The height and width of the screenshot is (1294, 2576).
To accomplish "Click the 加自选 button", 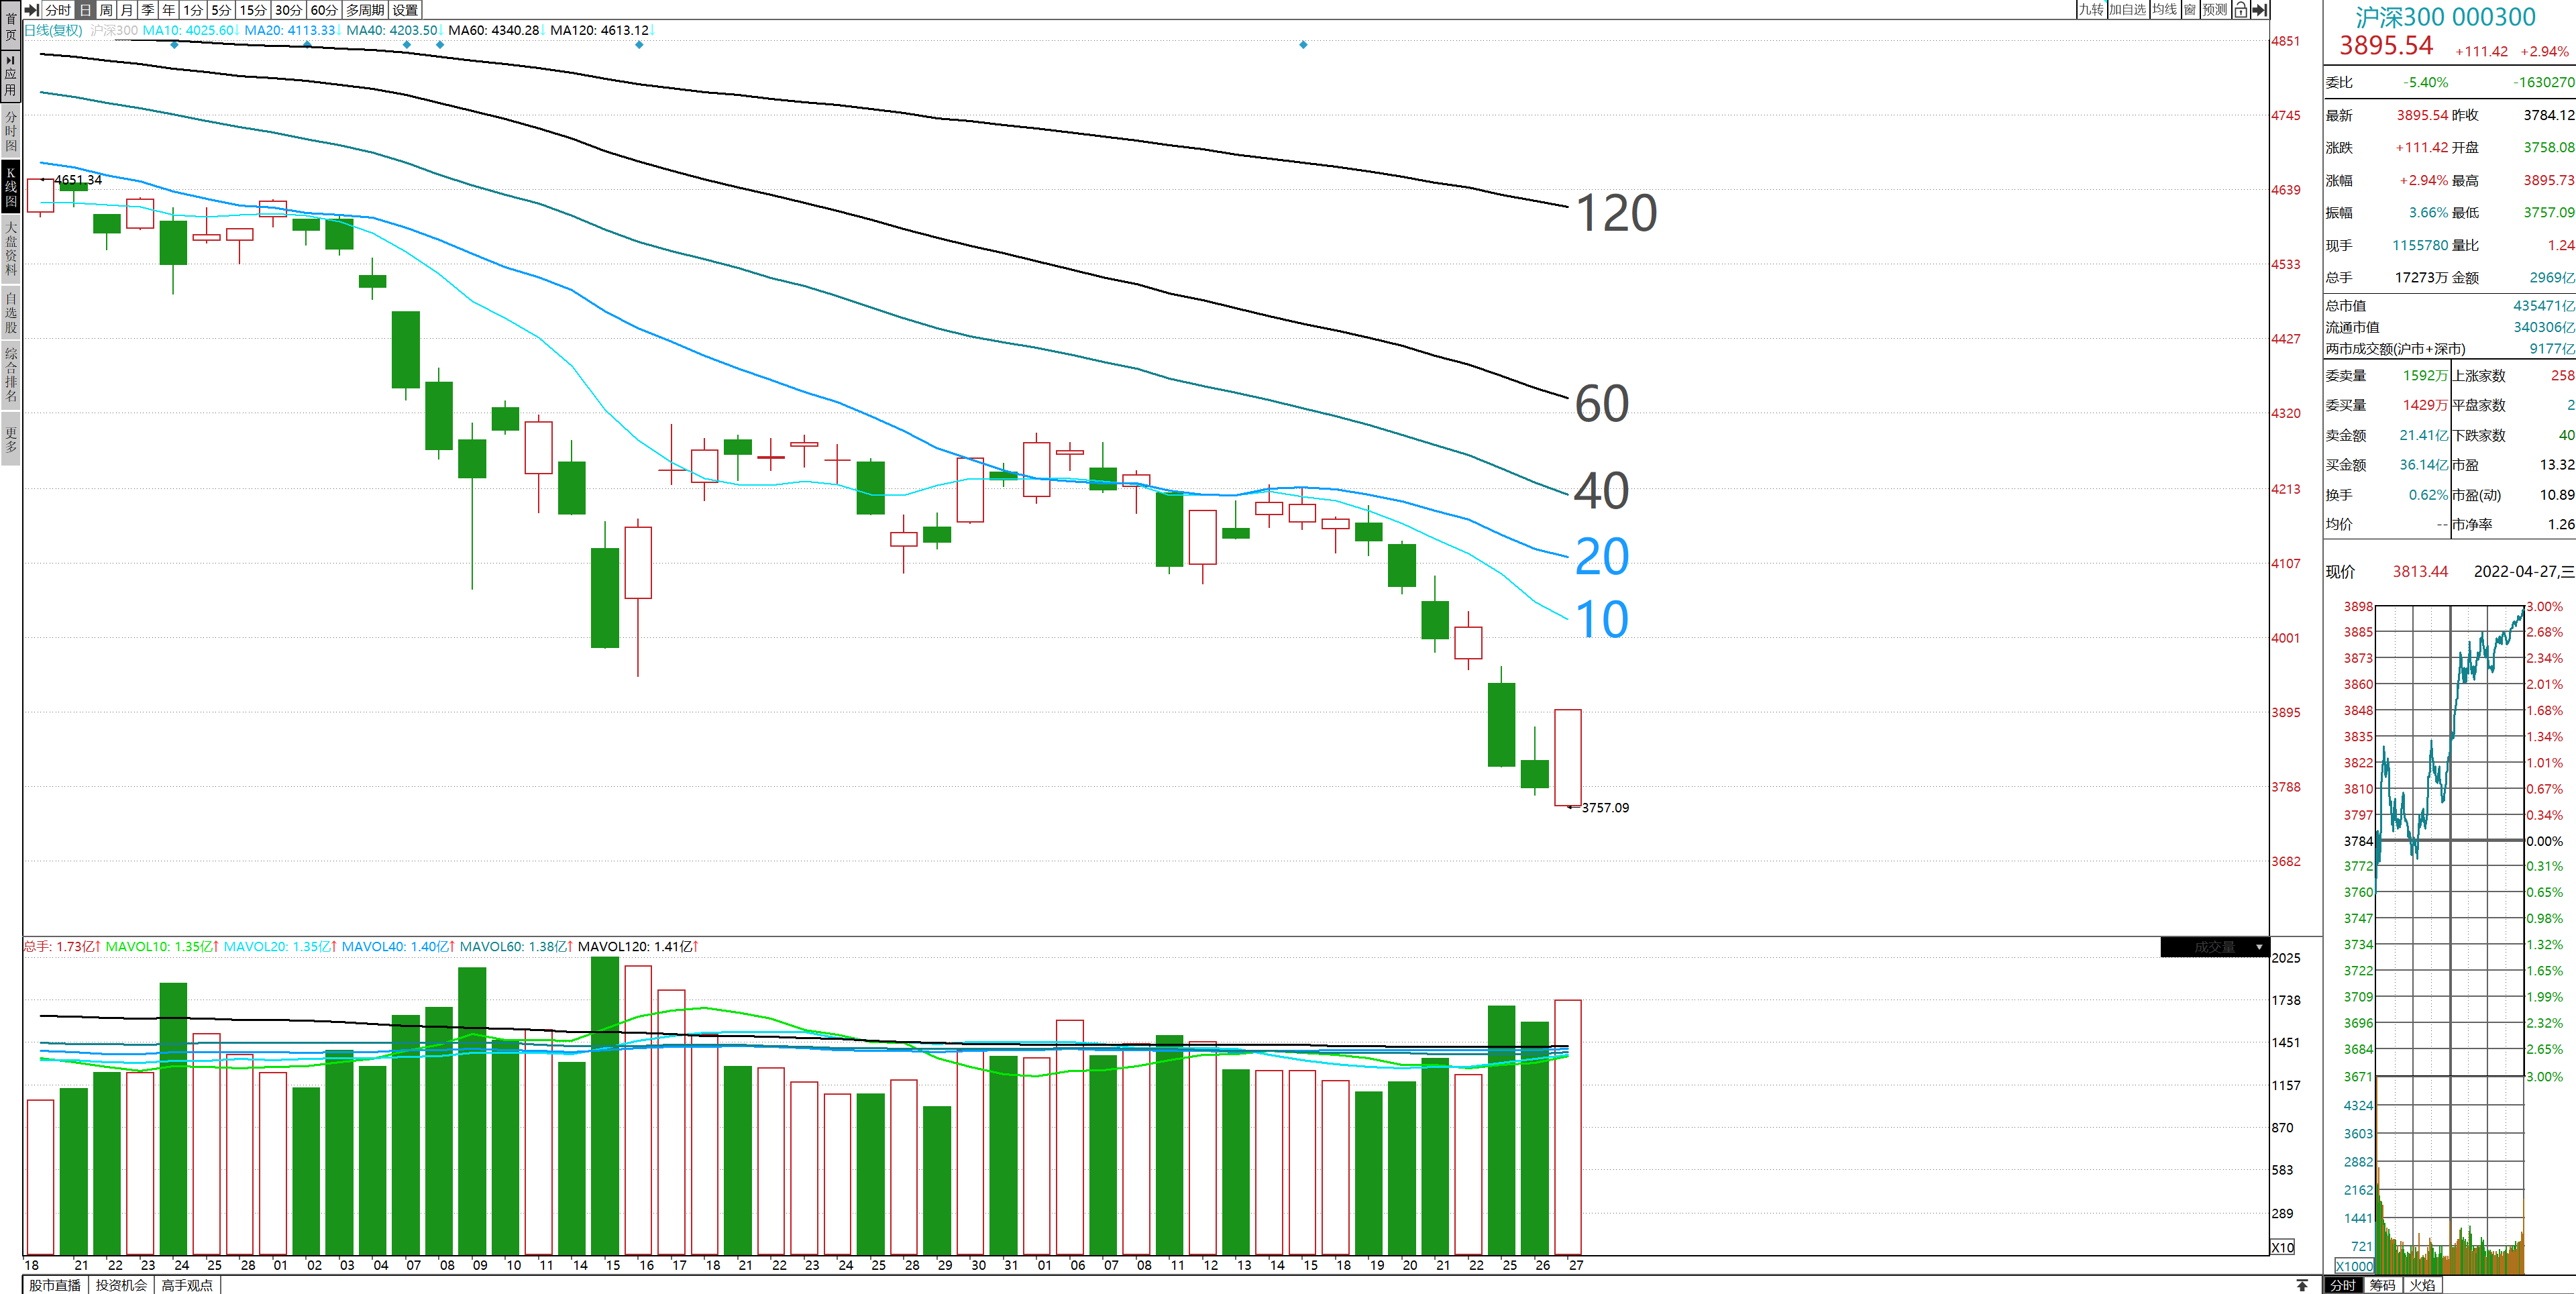I will tap(2127, 10).
